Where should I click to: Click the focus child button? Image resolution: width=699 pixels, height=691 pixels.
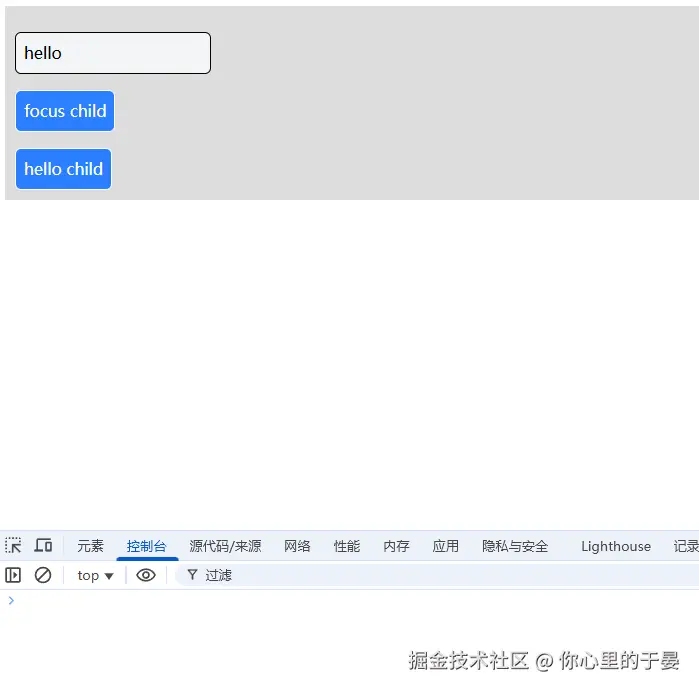pyautogui.click(x=65, y=111)
